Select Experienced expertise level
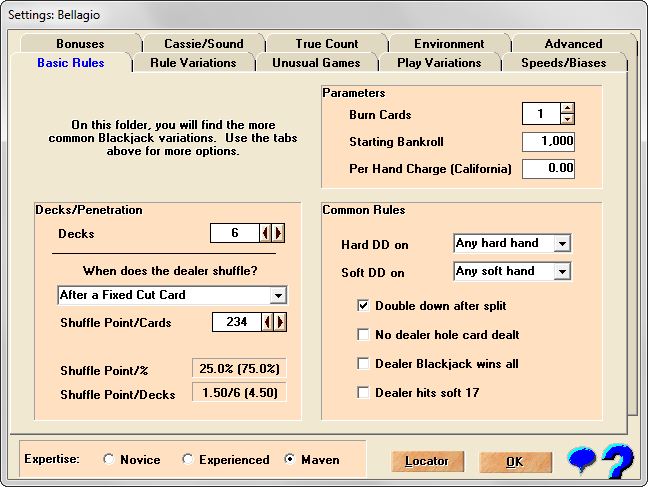The width and height of the screenshot is (648, 487). (188, 459)
